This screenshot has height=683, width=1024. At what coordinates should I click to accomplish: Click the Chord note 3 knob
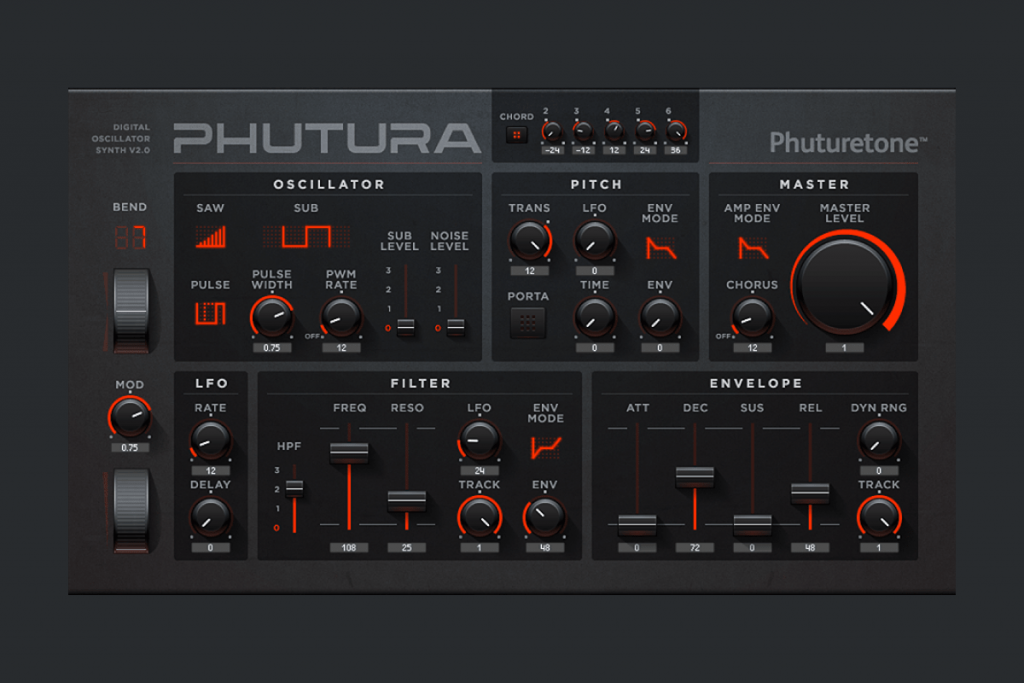[583, 131]
